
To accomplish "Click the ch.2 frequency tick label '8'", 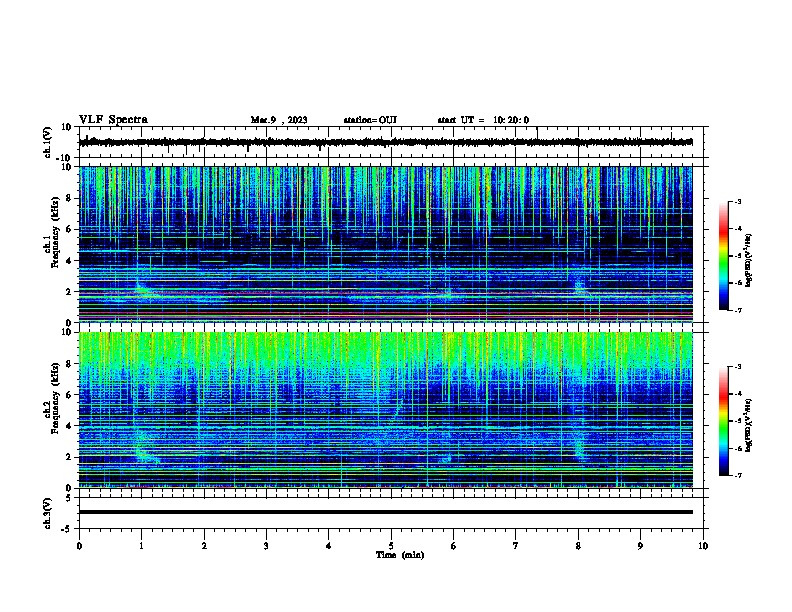I will point(70,364).
